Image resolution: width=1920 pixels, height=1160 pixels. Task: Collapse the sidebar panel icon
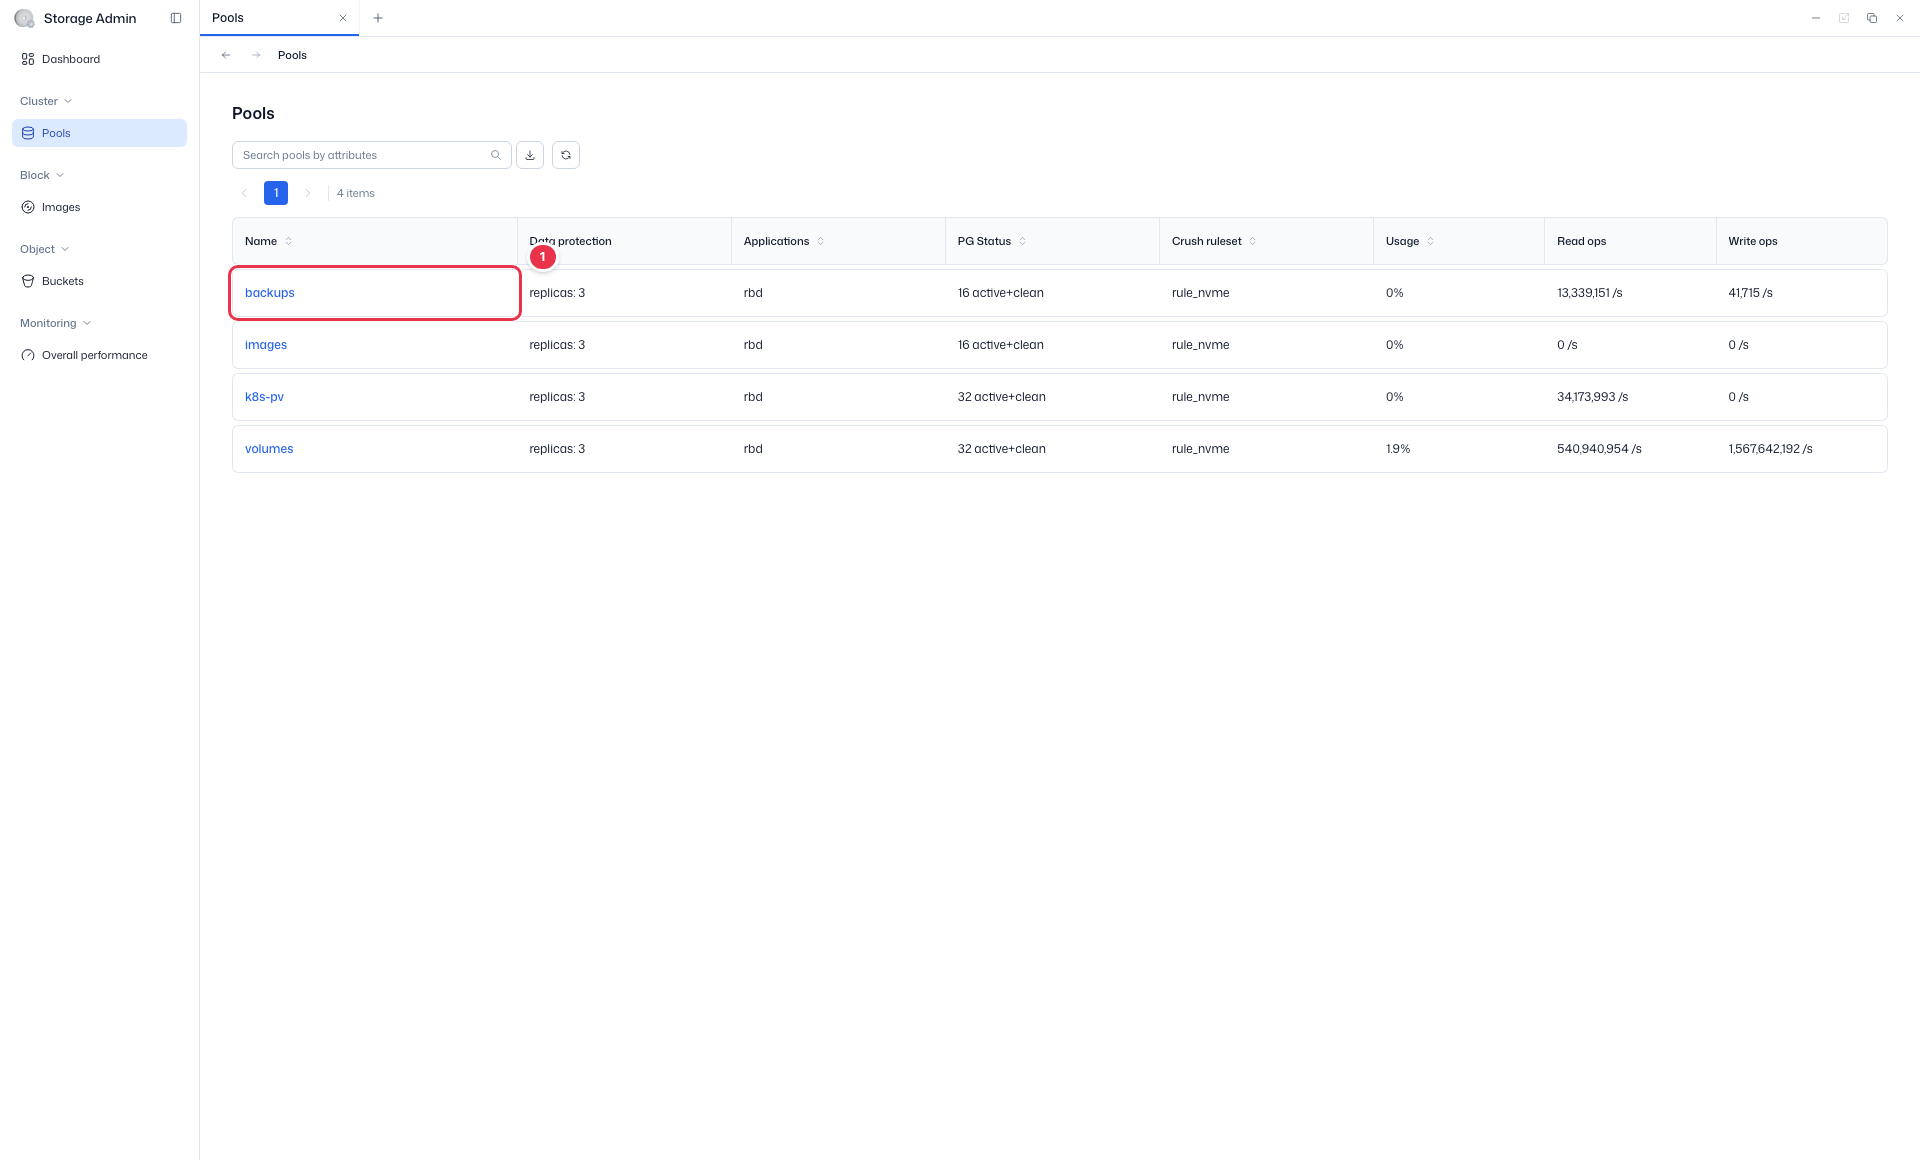[176, 18]
